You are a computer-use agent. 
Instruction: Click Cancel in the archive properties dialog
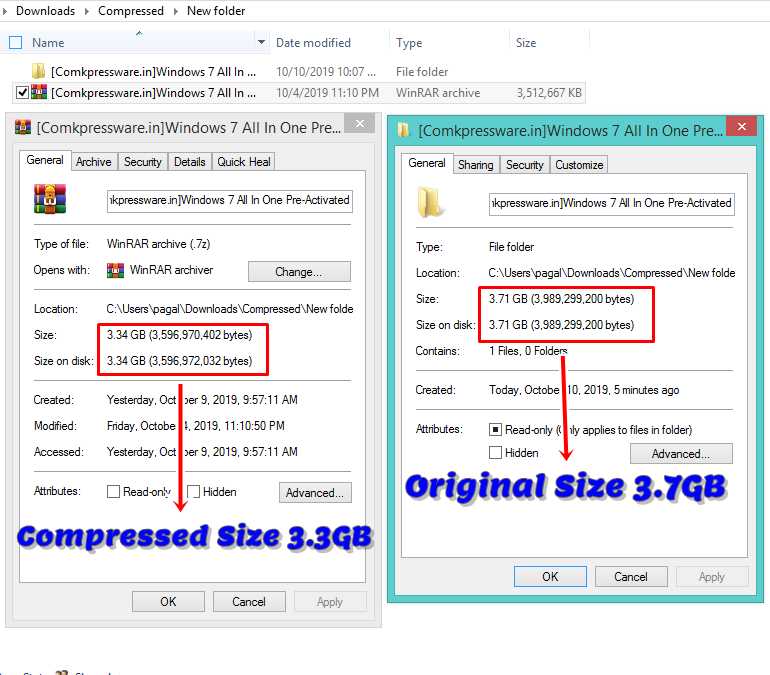[x=249, y=601]
